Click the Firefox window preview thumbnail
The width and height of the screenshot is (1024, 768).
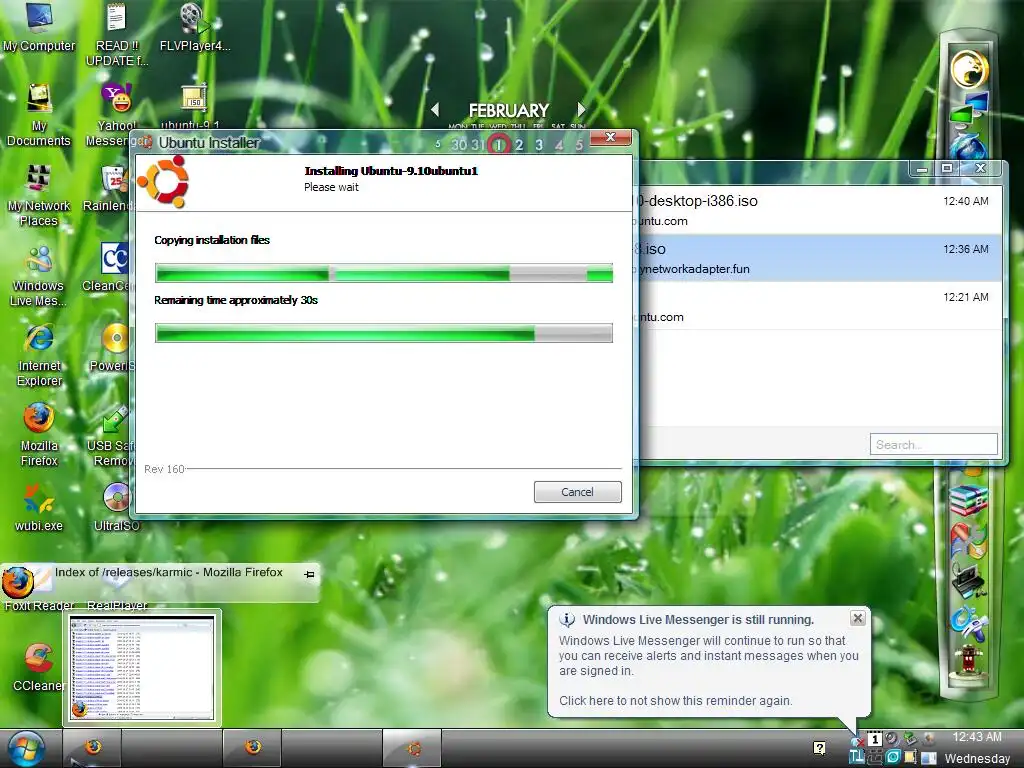pos(142,667)
